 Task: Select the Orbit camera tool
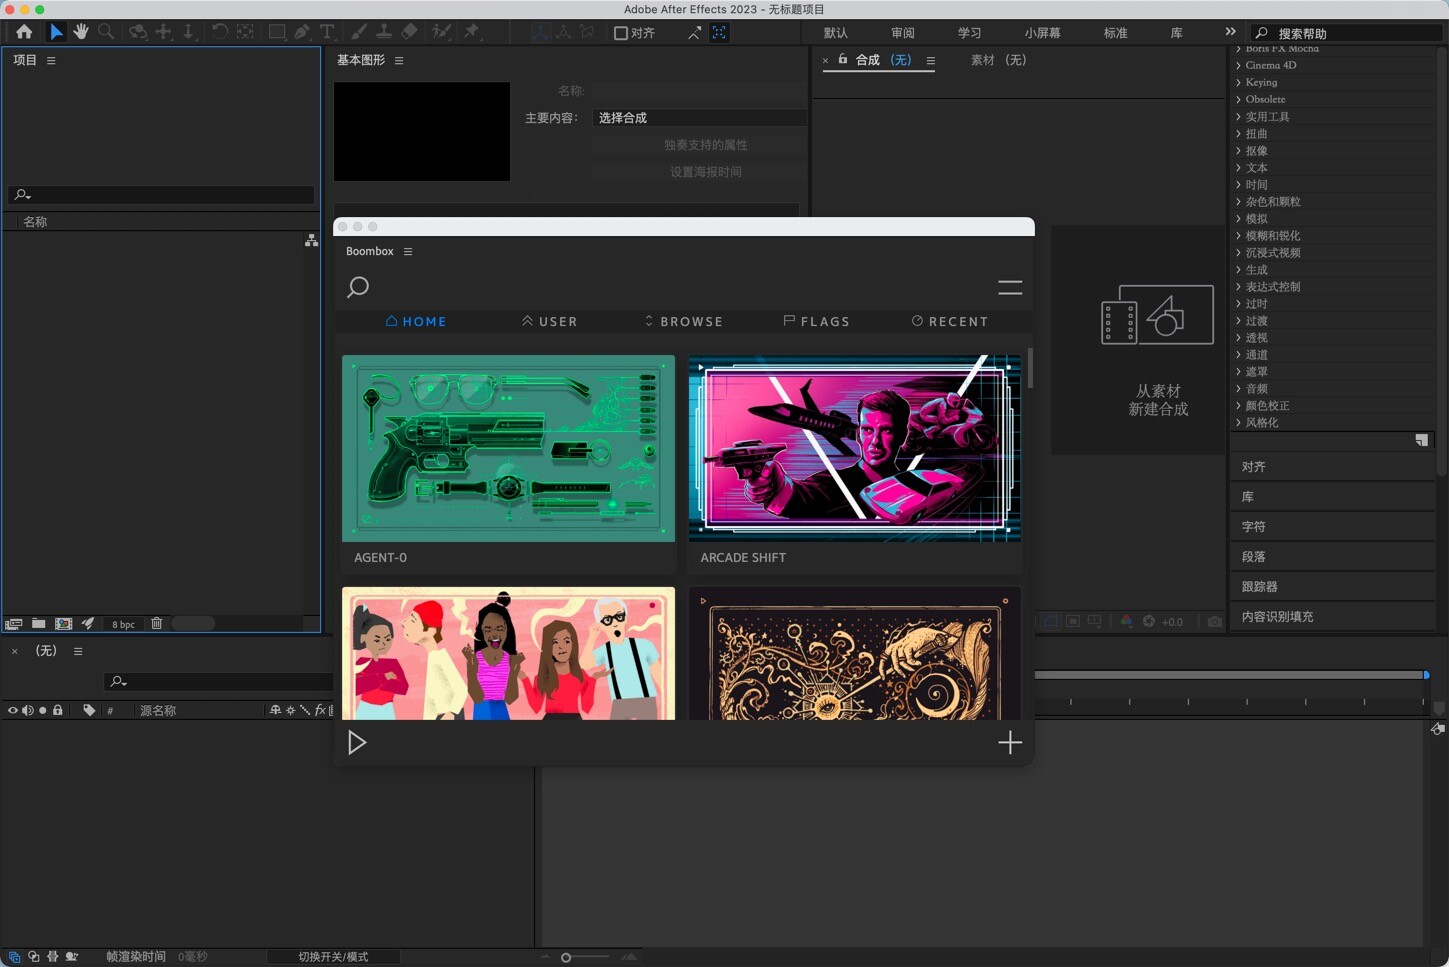point(137,32)
